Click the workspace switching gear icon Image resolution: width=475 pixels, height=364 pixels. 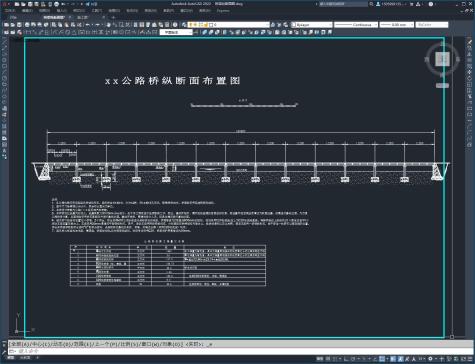[430, 359]
